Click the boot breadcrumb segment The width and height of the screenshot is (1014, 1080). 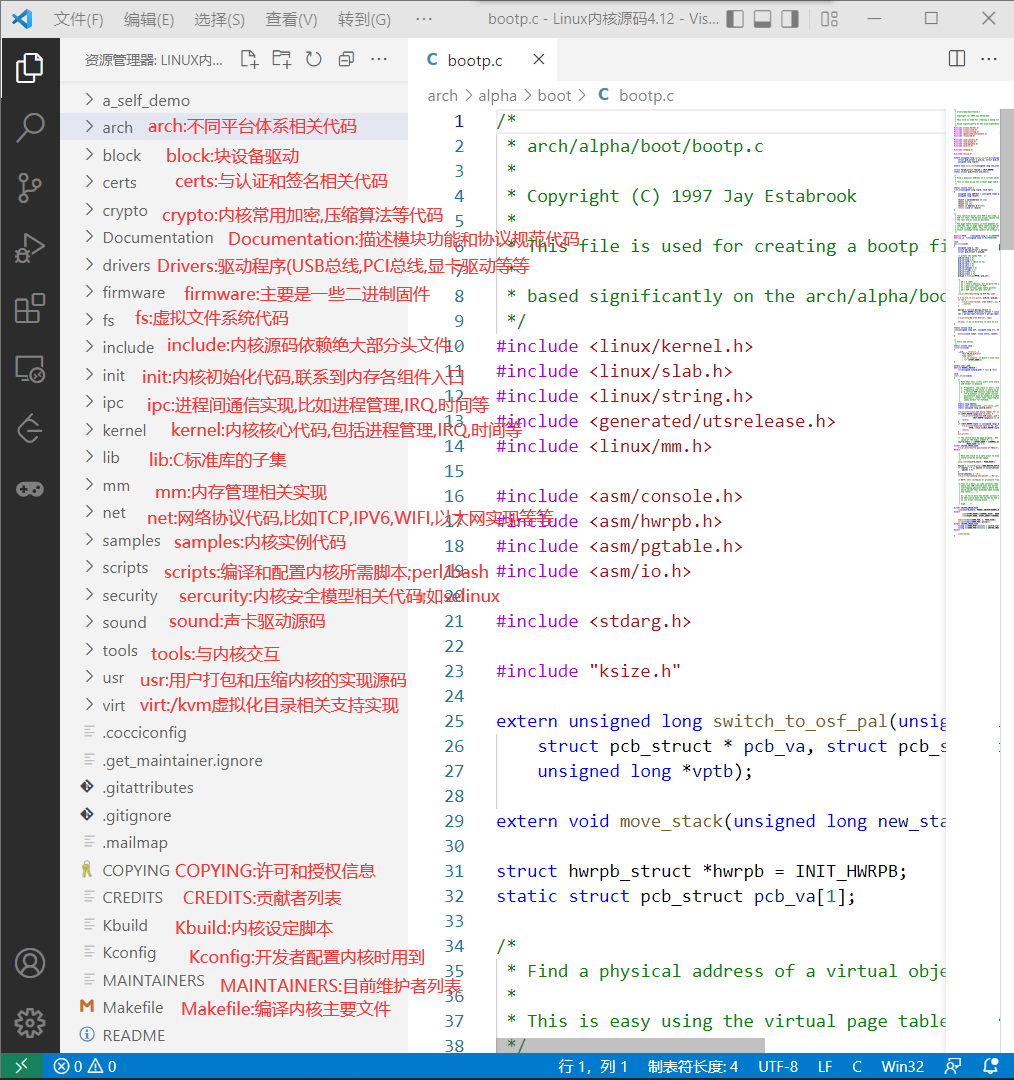[554, 96]
